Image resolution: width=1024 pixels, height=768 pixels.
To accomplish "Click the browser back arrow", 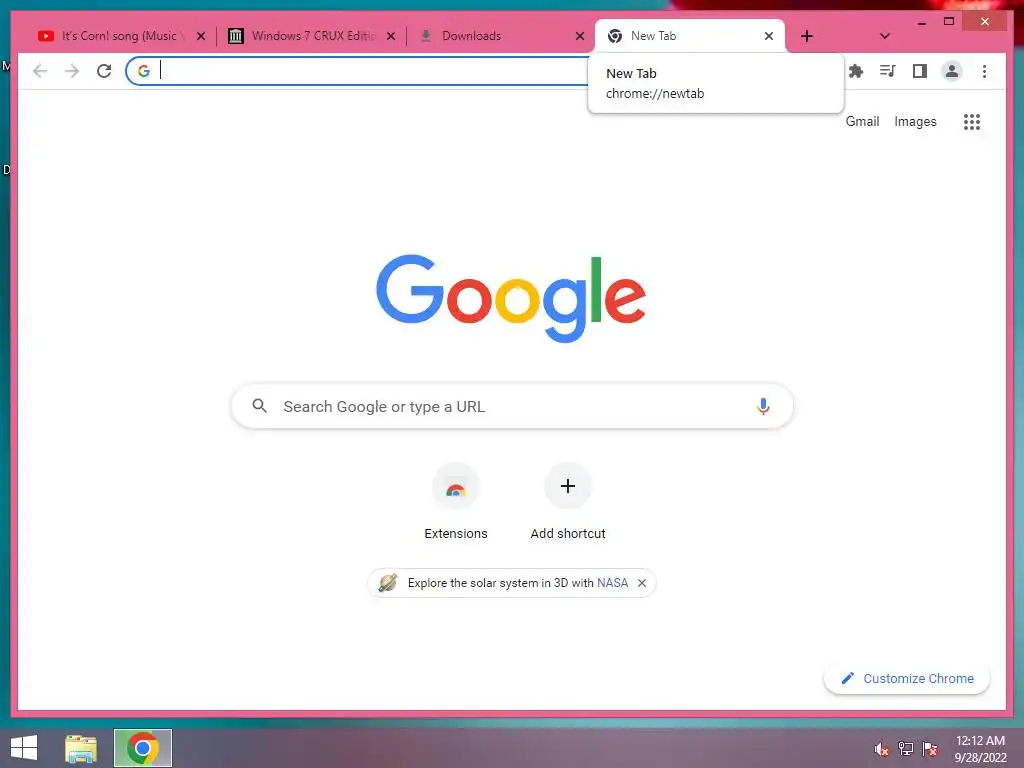I will (40, 71).
